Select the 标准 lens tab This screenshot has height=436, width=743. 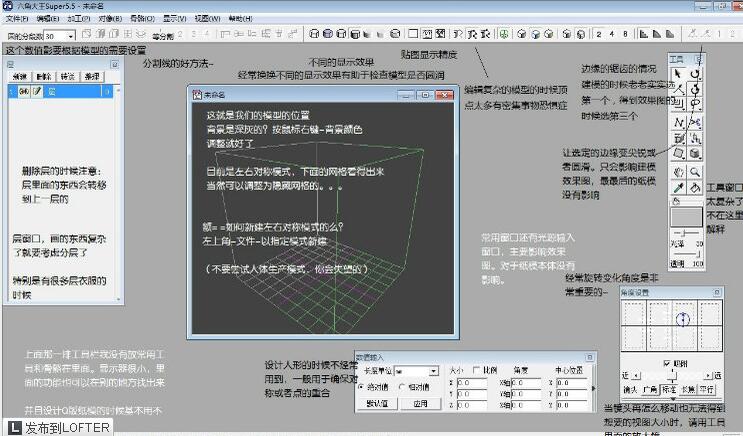[x=669, y=390]
